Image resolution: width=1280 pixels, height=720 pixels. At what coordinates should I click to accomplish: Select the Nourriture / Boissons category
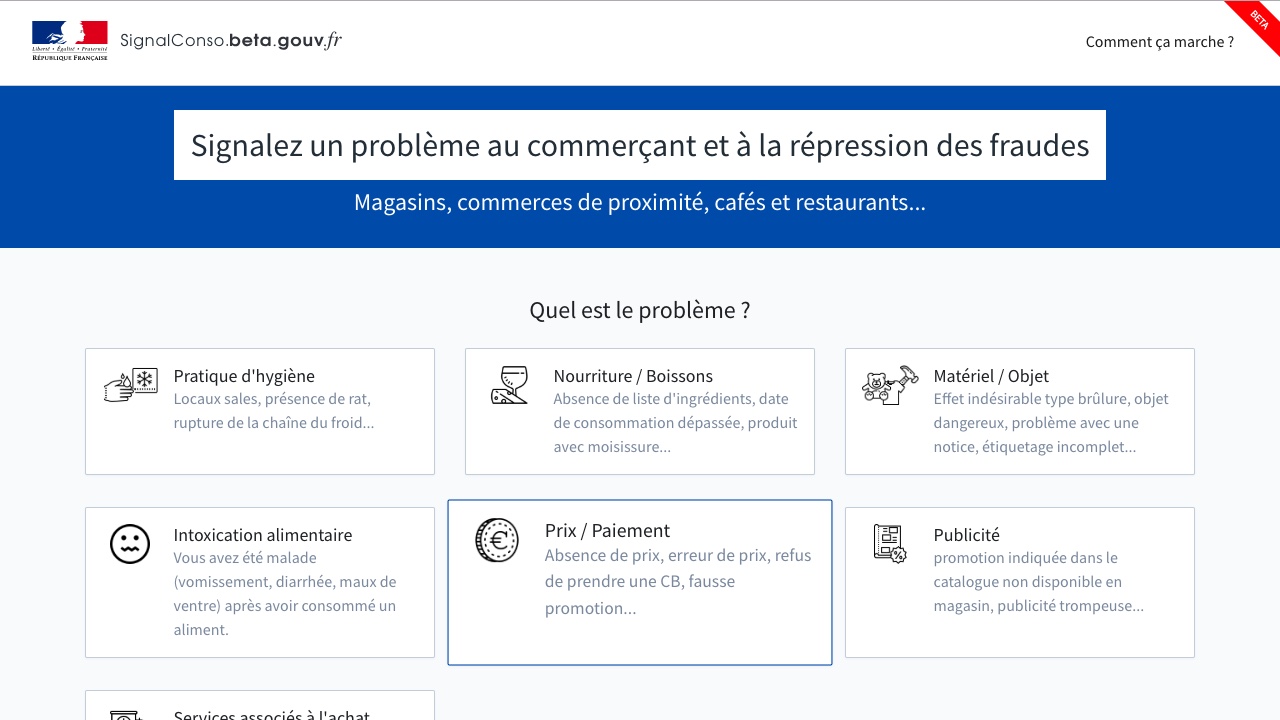tap(640, 411)
